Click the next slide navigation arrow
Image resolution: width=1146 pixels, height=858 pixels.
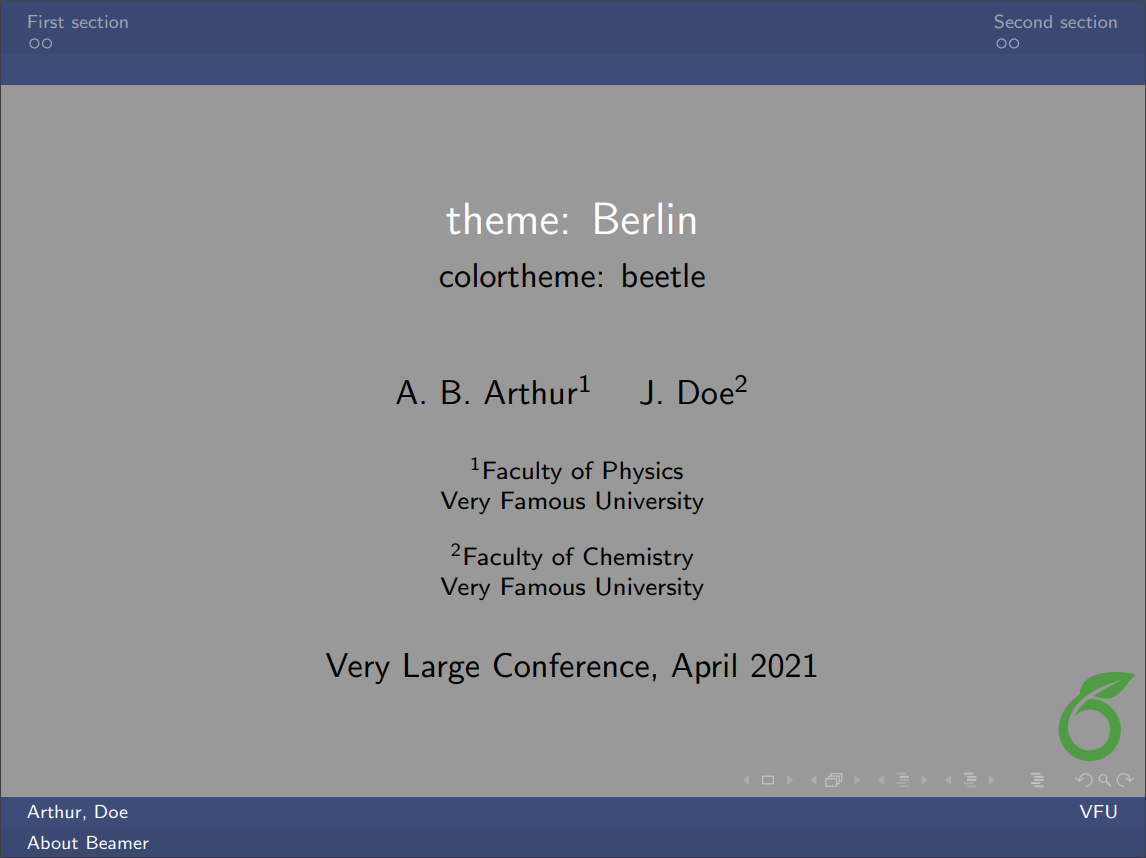tap(789, 780)
